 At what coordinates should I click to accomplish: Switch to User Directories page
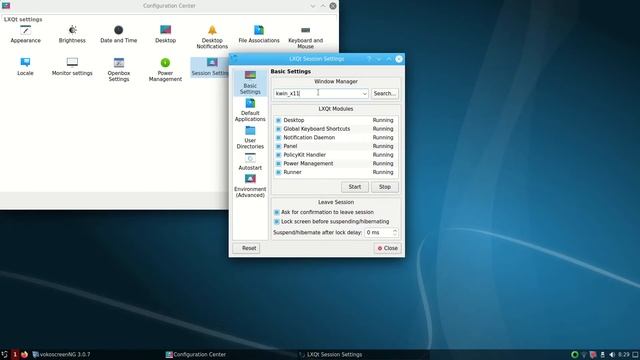coord(250,138)
